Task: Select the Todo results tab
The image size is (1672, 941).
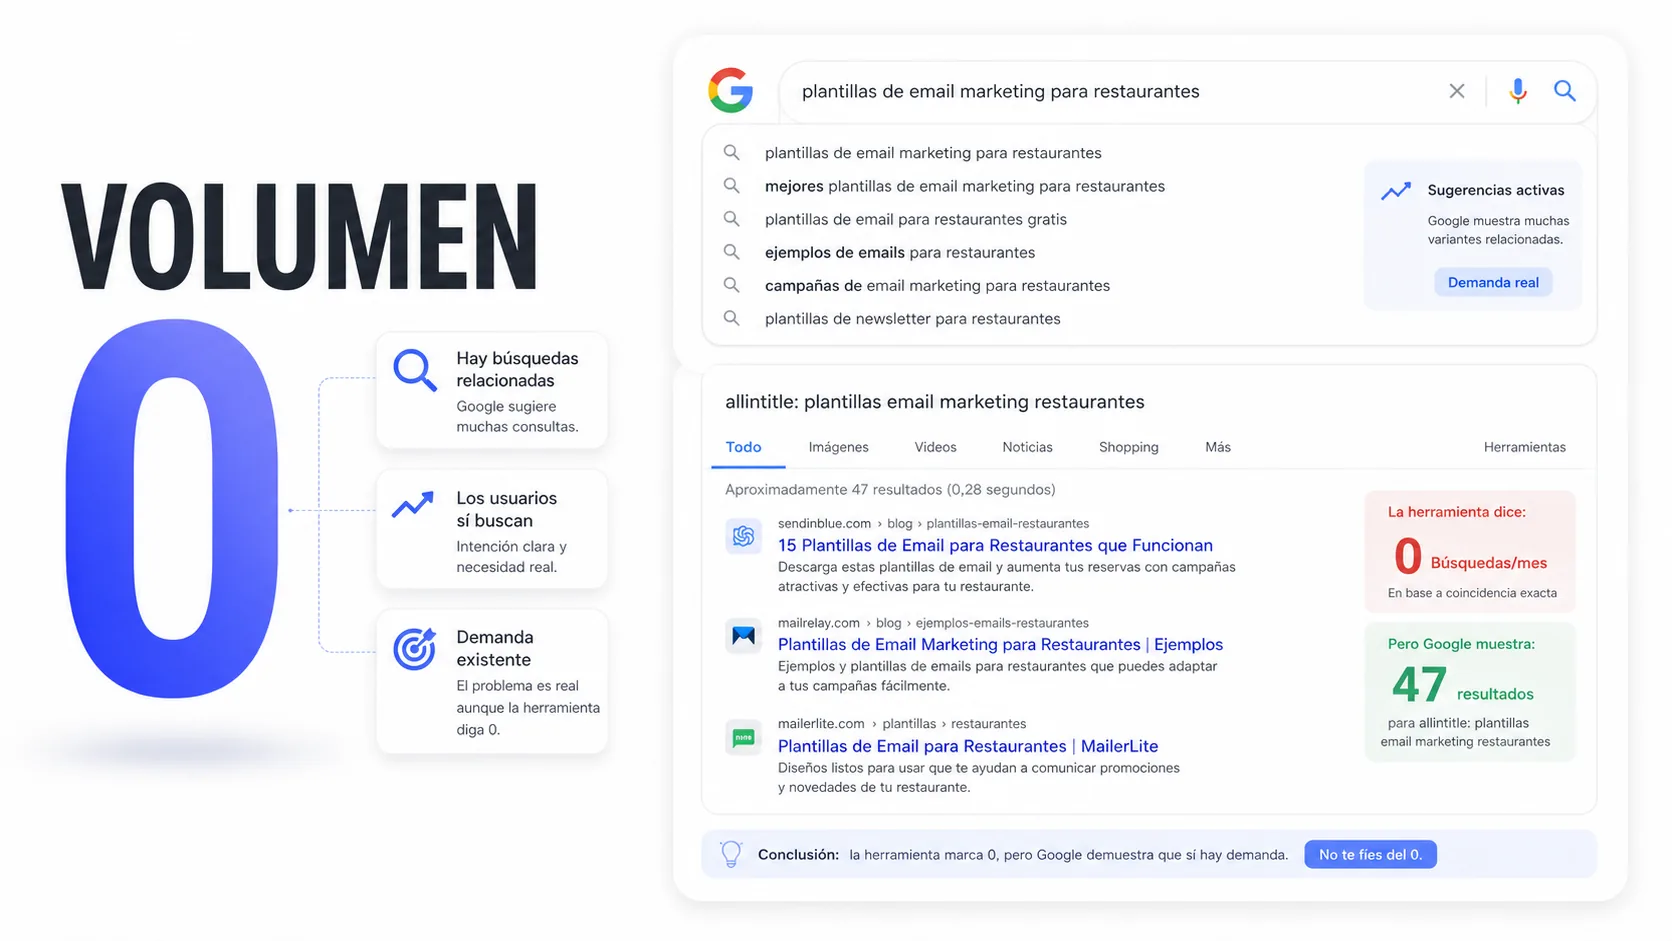Action: coord(744,447)
